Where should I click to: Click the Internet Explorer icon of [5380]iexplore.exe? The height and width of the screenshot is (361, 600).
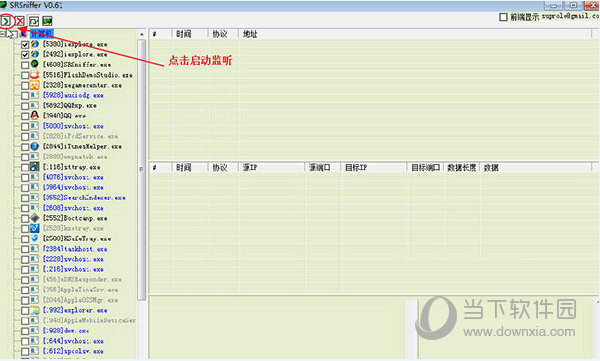[35, 44]
